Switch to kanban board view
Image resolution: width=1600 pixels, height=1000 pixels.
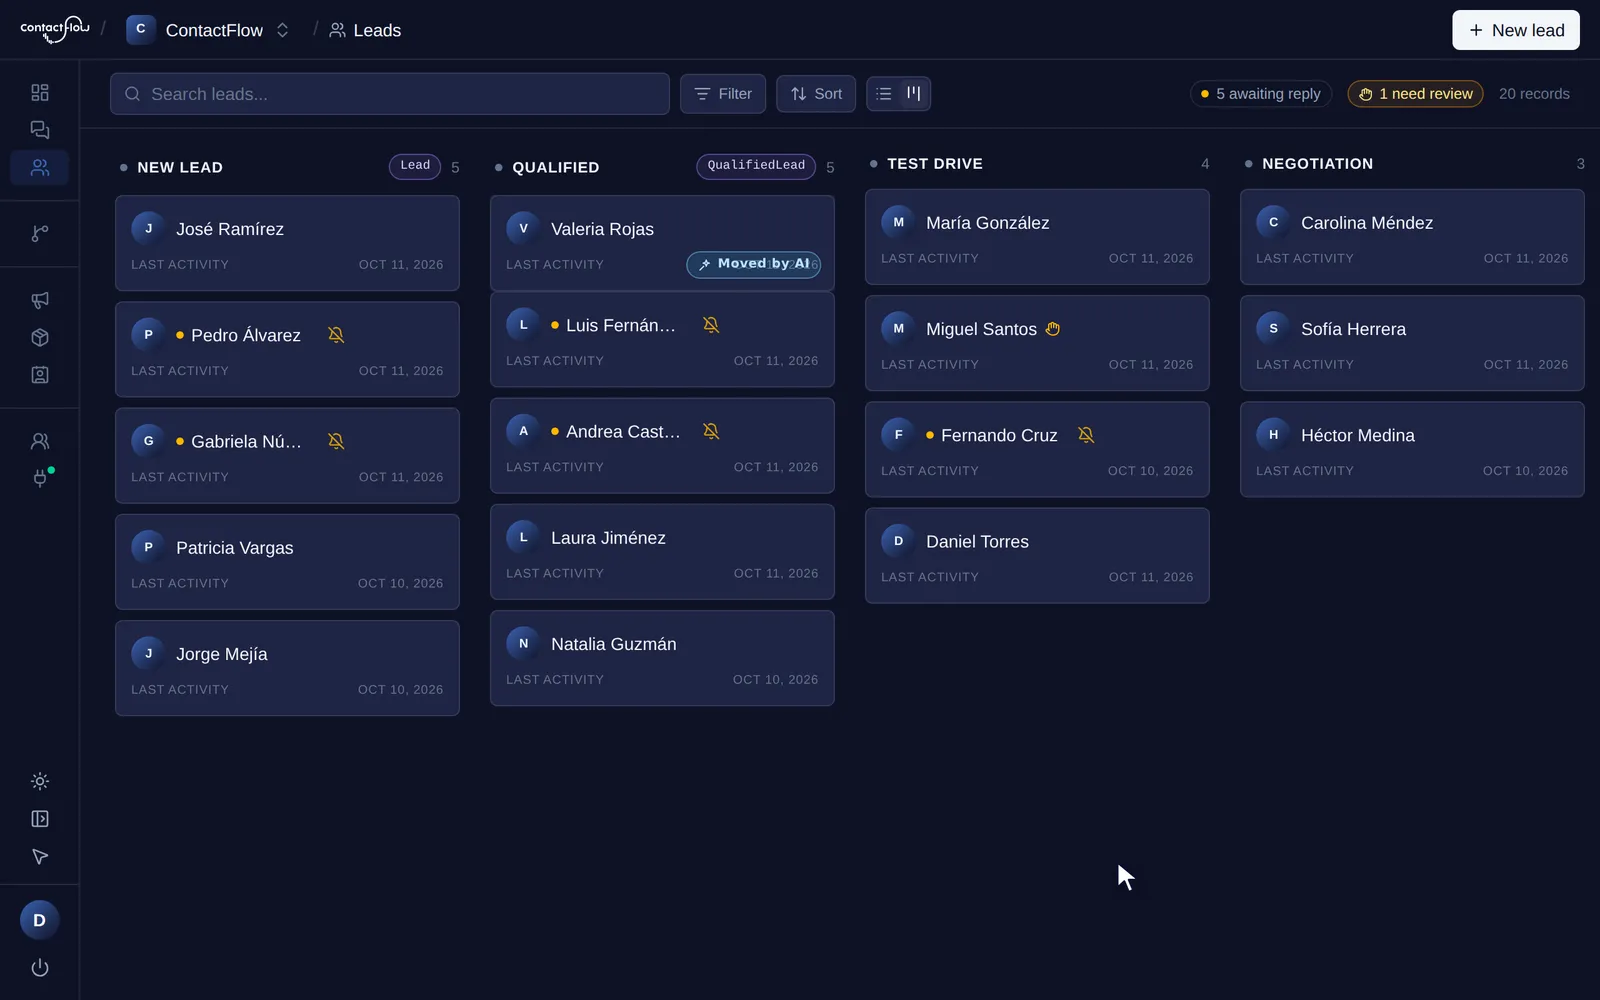pos(914,94)
